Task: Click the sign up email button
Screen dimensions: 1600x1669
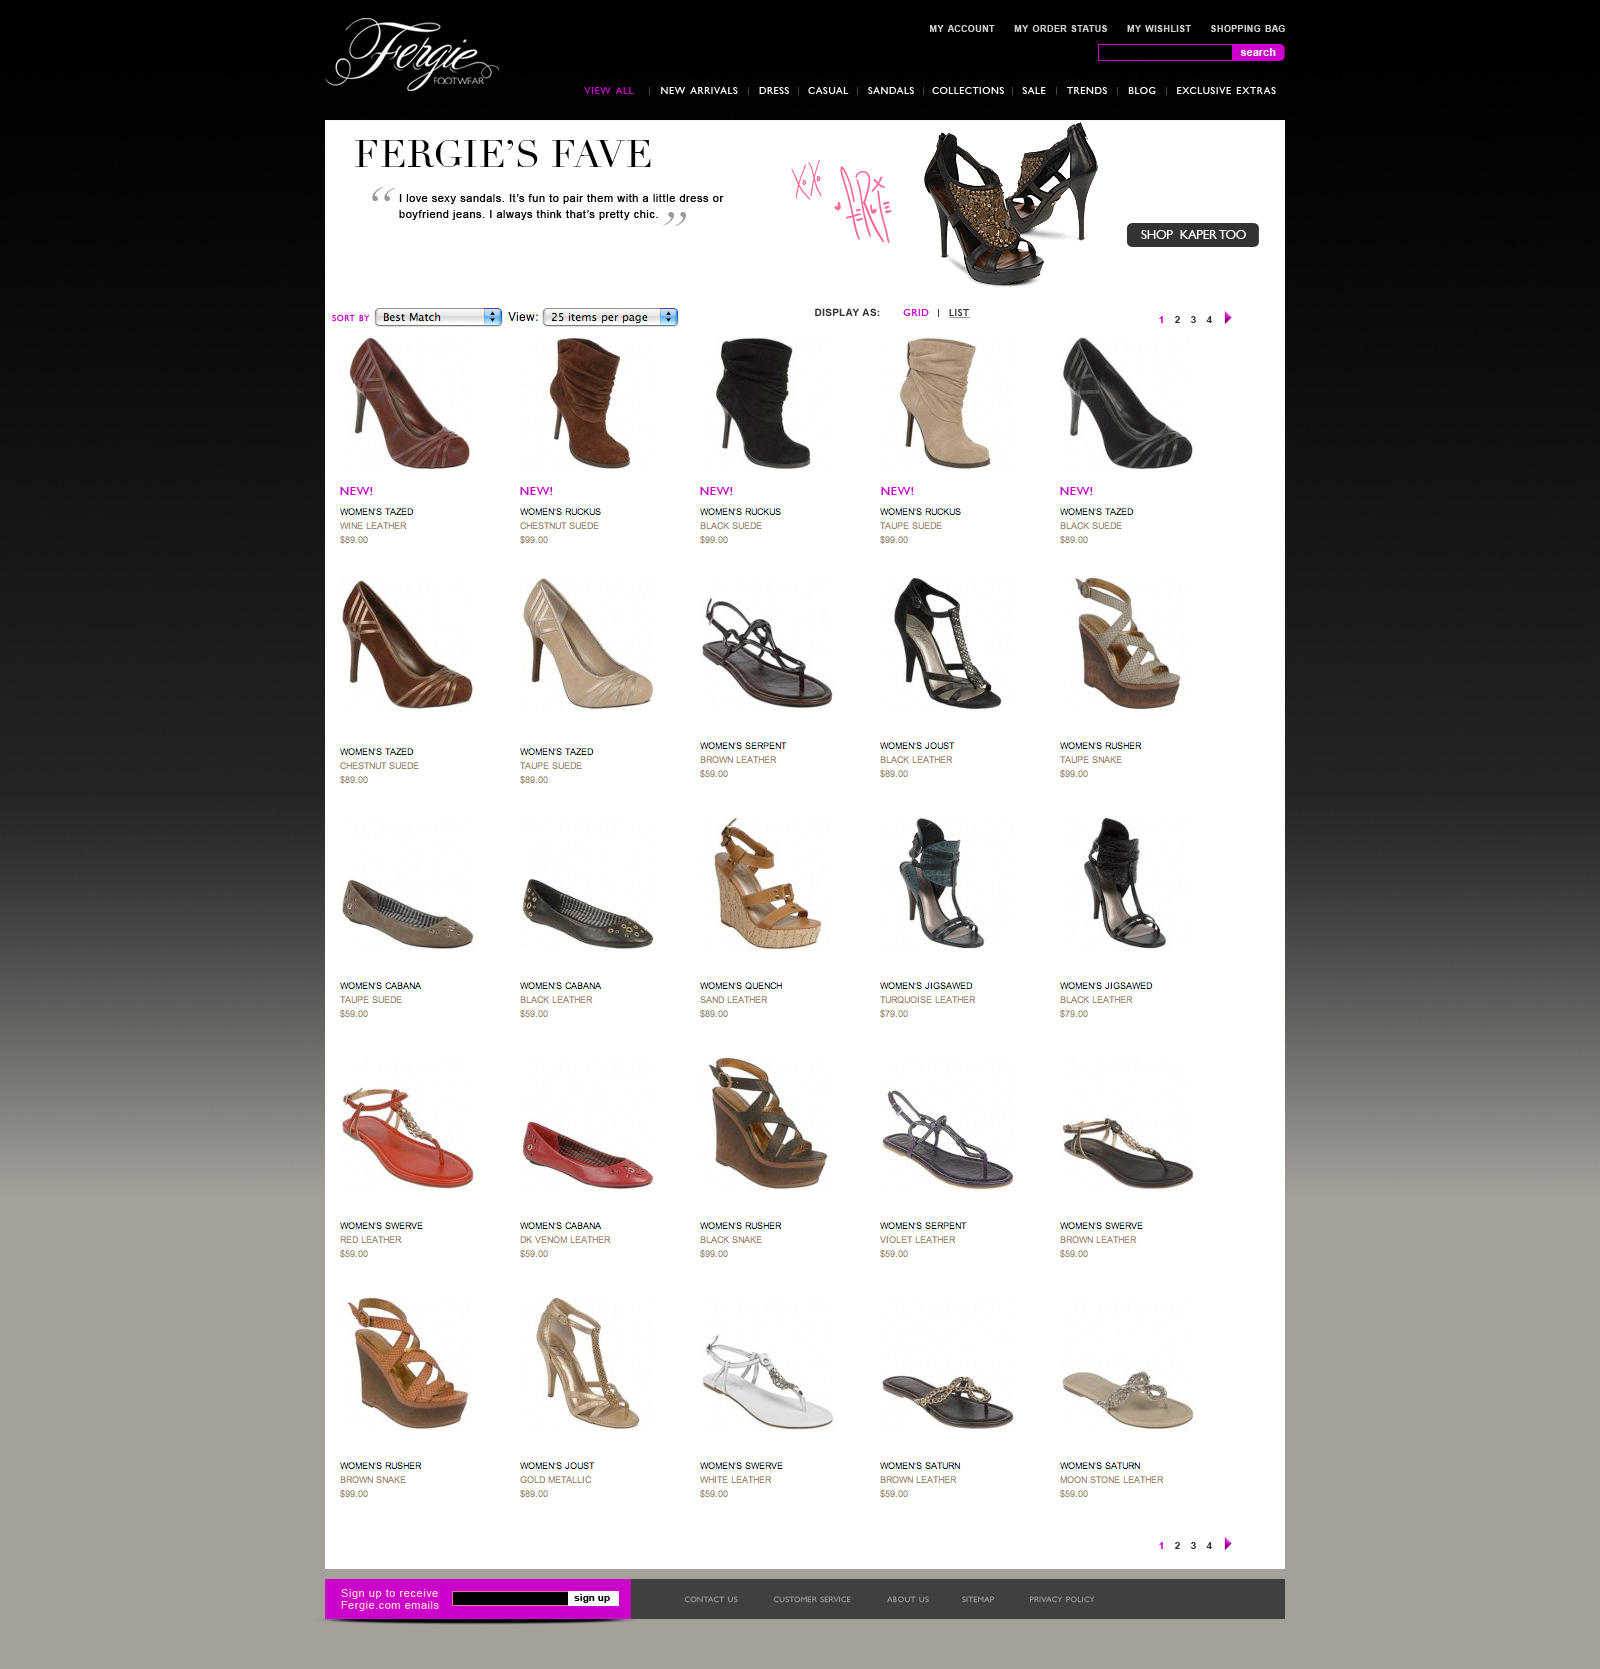Action: pos(592,1598)
